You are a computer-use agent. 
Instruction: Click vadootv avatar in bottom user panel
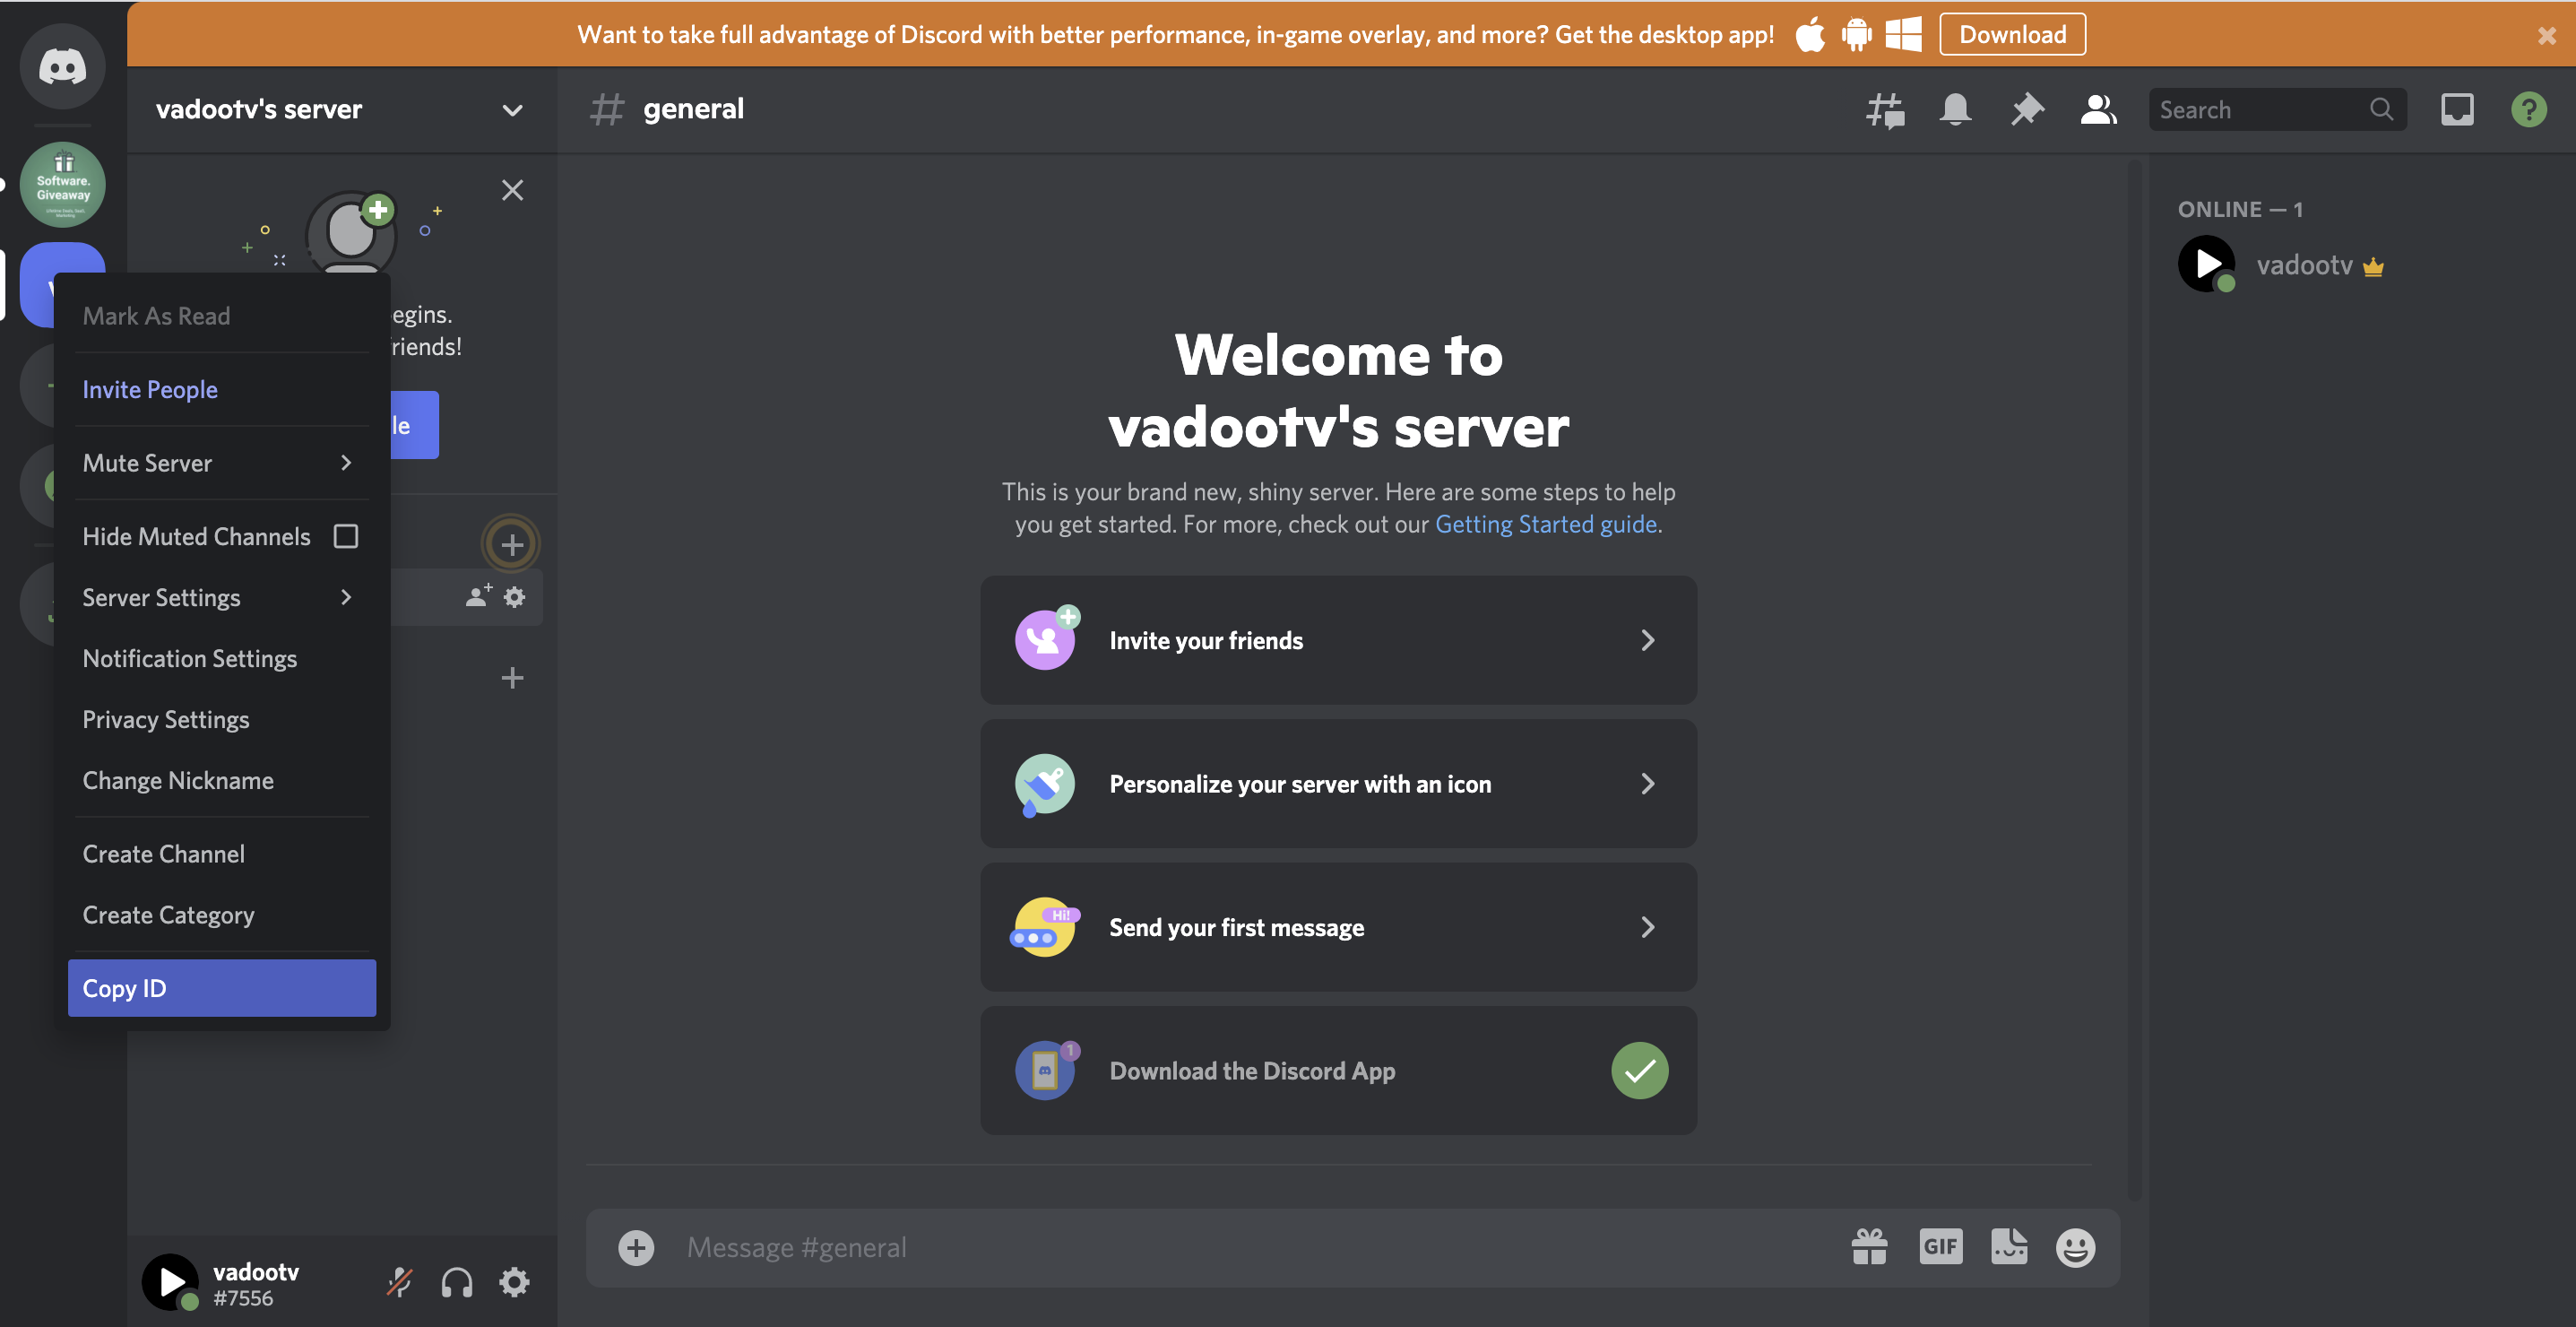tap(170, 1282)
